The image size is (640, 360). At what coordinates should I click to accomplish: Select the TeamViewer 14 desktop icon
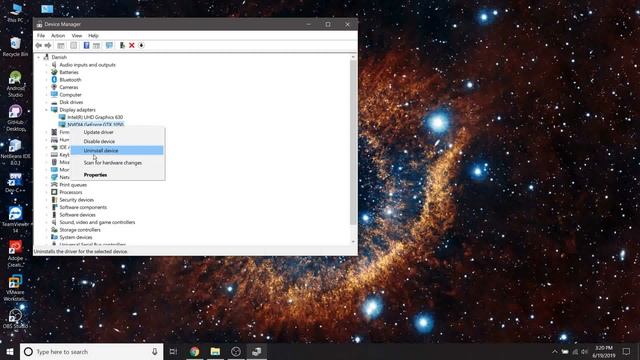(16, 220)
